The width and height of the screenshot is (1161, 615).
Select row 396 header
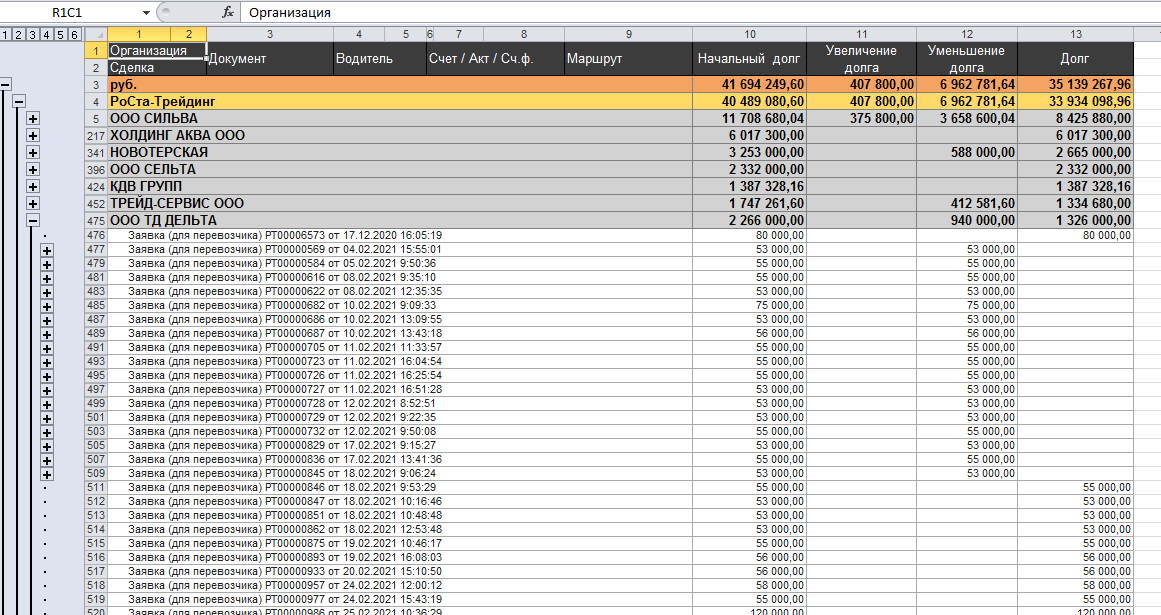(x=96, y=170)
